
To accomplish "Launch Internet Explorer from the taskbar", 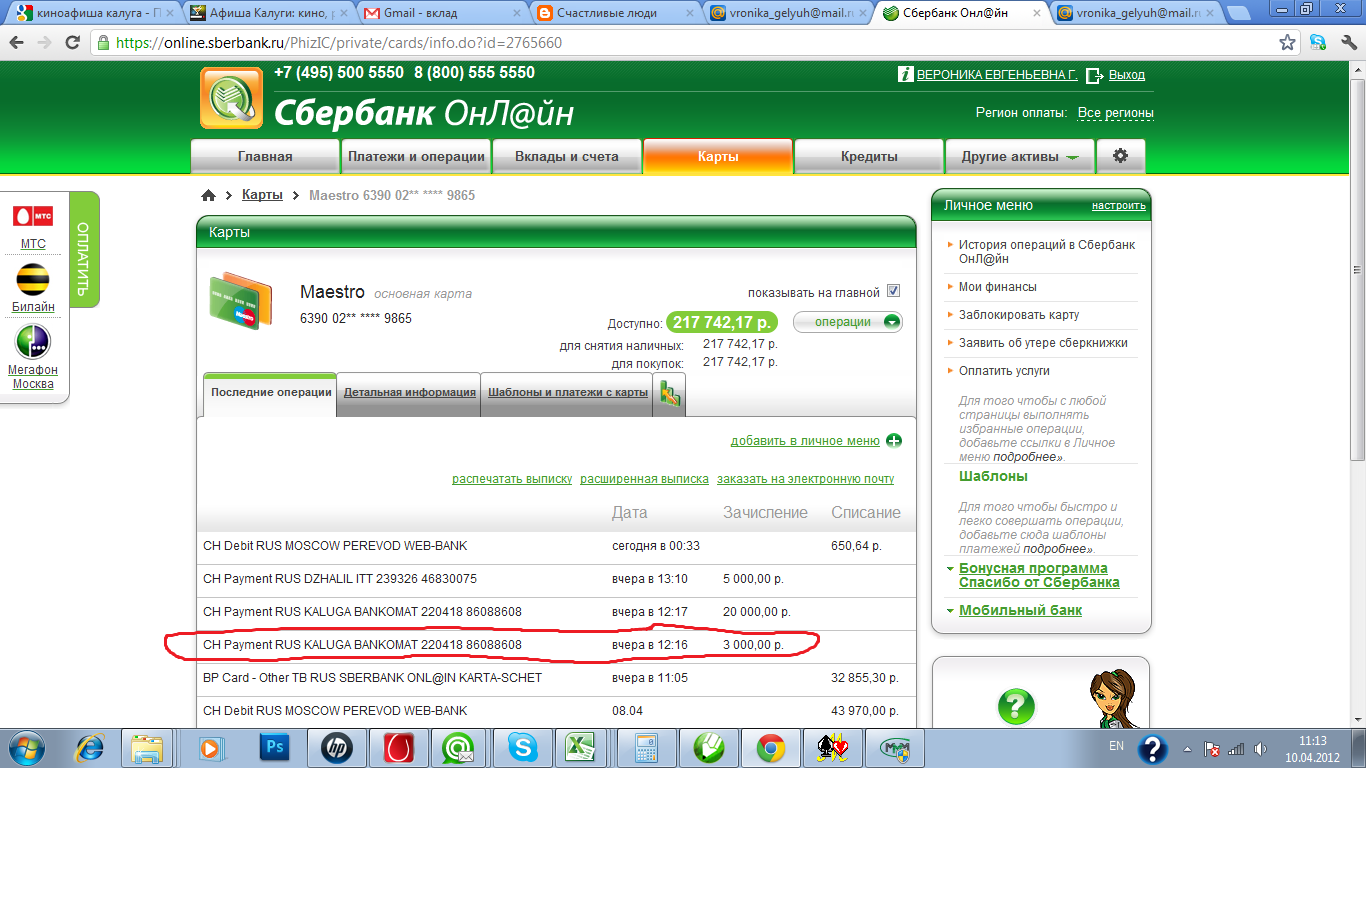I will pyautogui.click(x=90, y=748).
